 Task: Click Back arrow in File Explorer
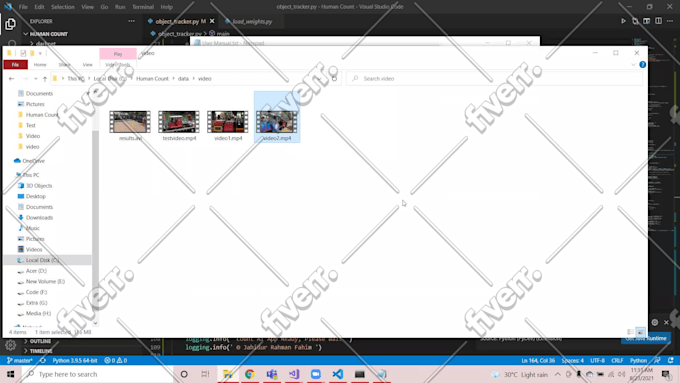[12, 79]
